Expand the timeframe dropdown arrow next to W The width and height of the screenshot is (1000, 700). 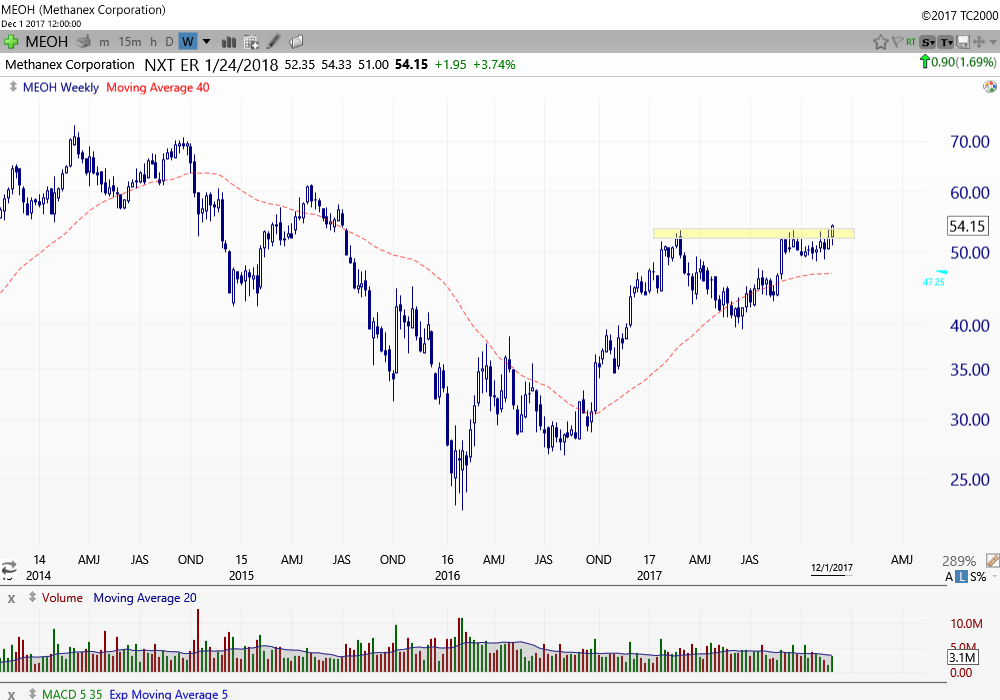pyautogui.click(x=206, y=42)
